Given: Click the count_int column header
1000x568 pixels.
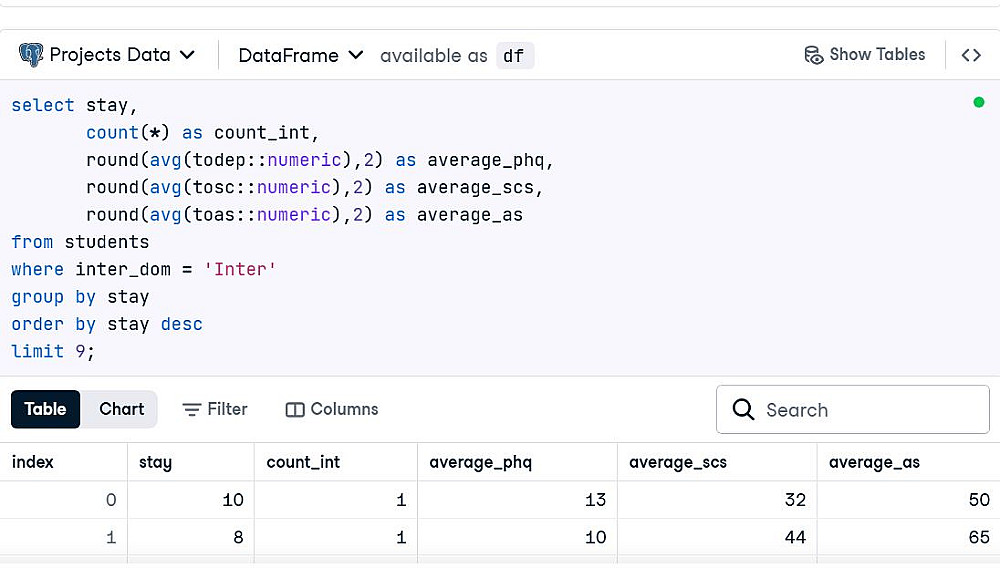Looking at the screenshot, I should (305, 462).
